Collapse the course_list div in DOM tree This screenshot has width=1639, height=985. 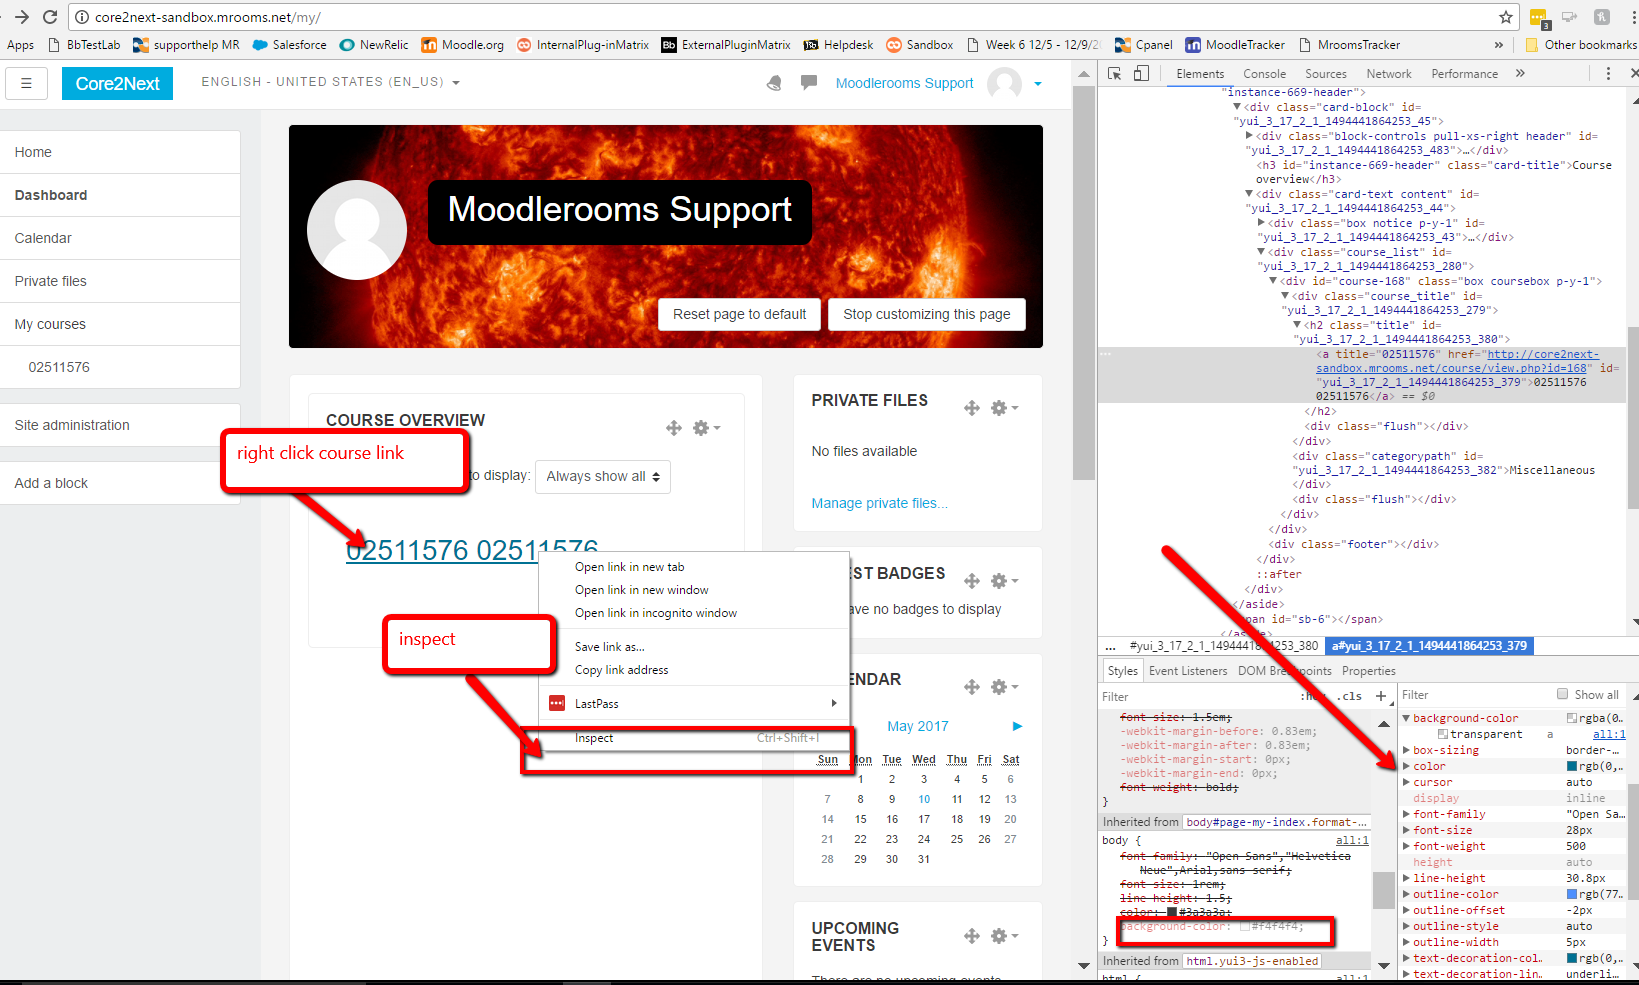click(x=1261, y=252)
